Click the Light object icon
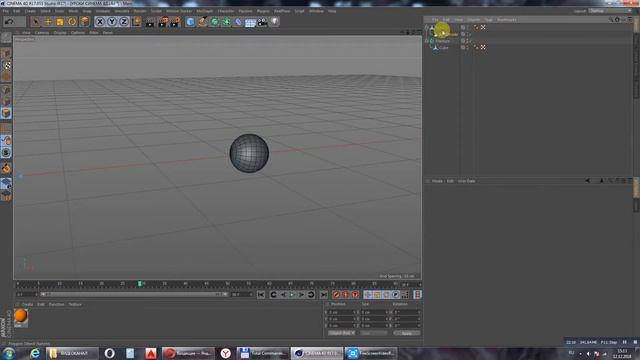 [275, 21]
